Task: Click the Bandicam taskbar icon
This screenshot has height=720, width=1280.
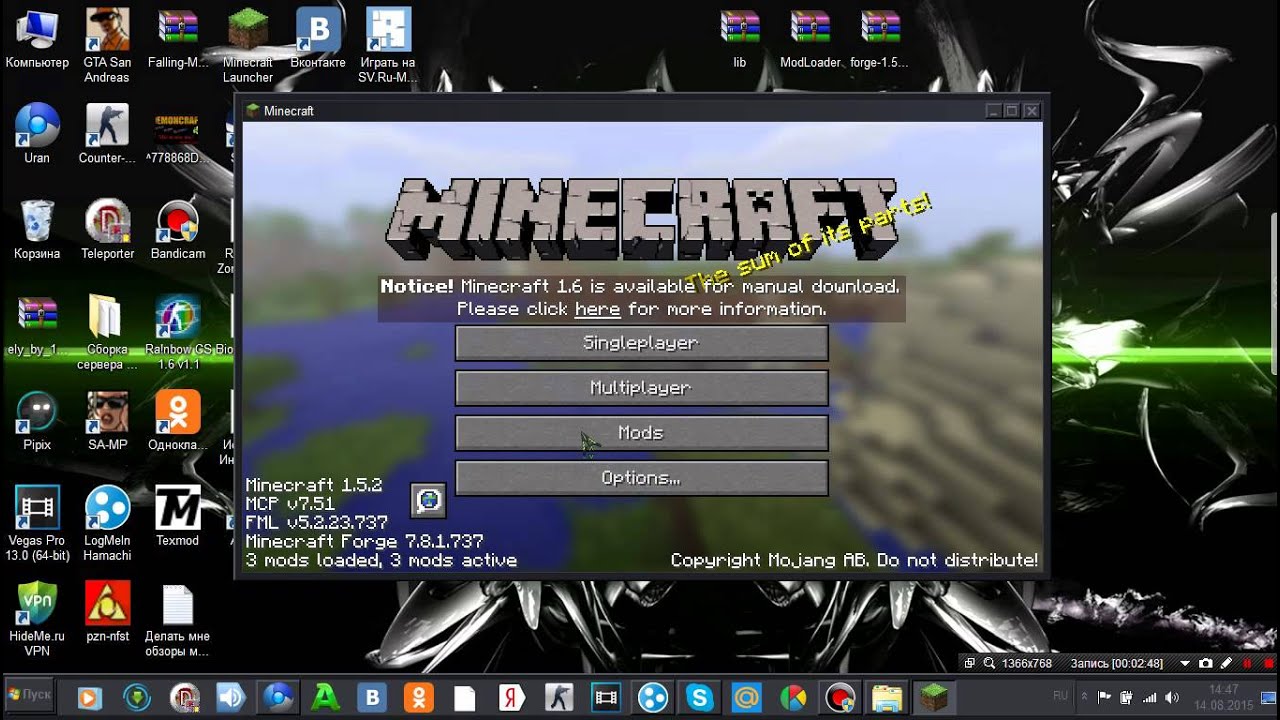Action: click(x=839, y=696)
